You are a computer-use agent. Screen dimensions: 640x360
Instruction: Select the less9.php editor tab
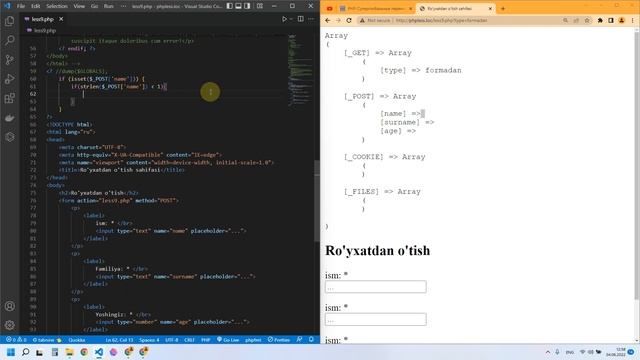pos(44,19)
